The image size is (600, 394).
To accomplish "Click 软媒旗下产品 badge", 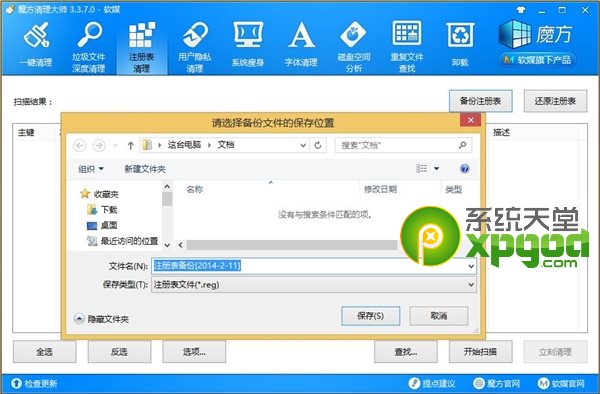I will pyautogui.click(x=537, y=60).
